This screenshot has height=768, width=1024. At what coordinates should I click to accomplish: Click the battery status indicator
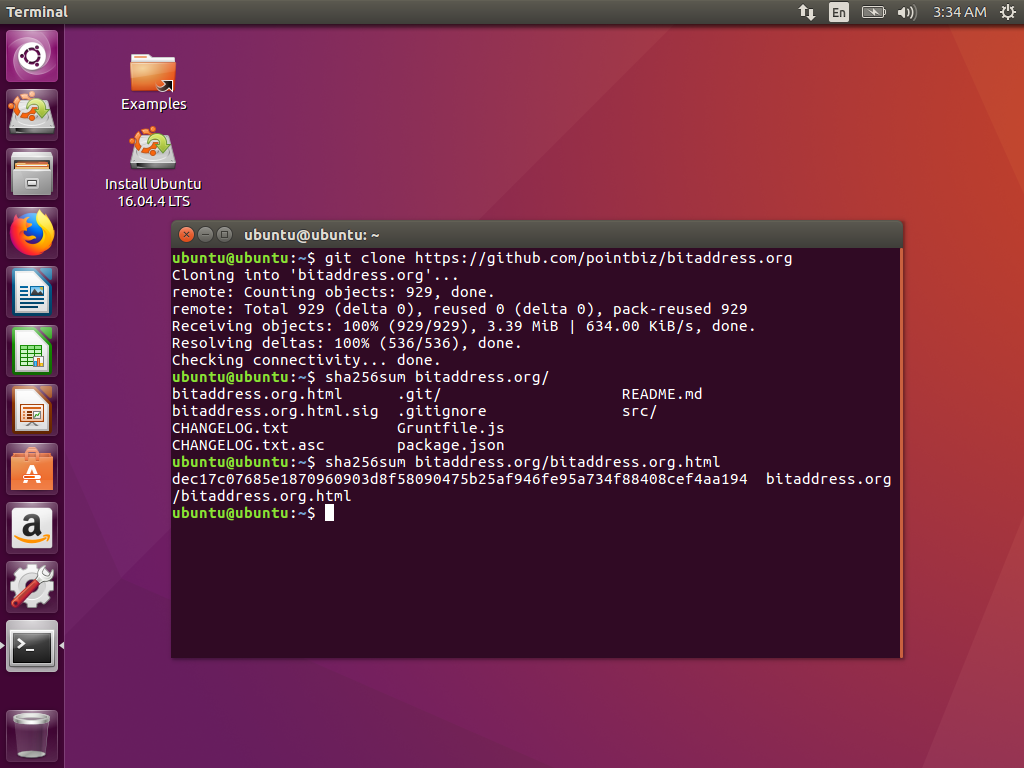[x=875, y=12]
